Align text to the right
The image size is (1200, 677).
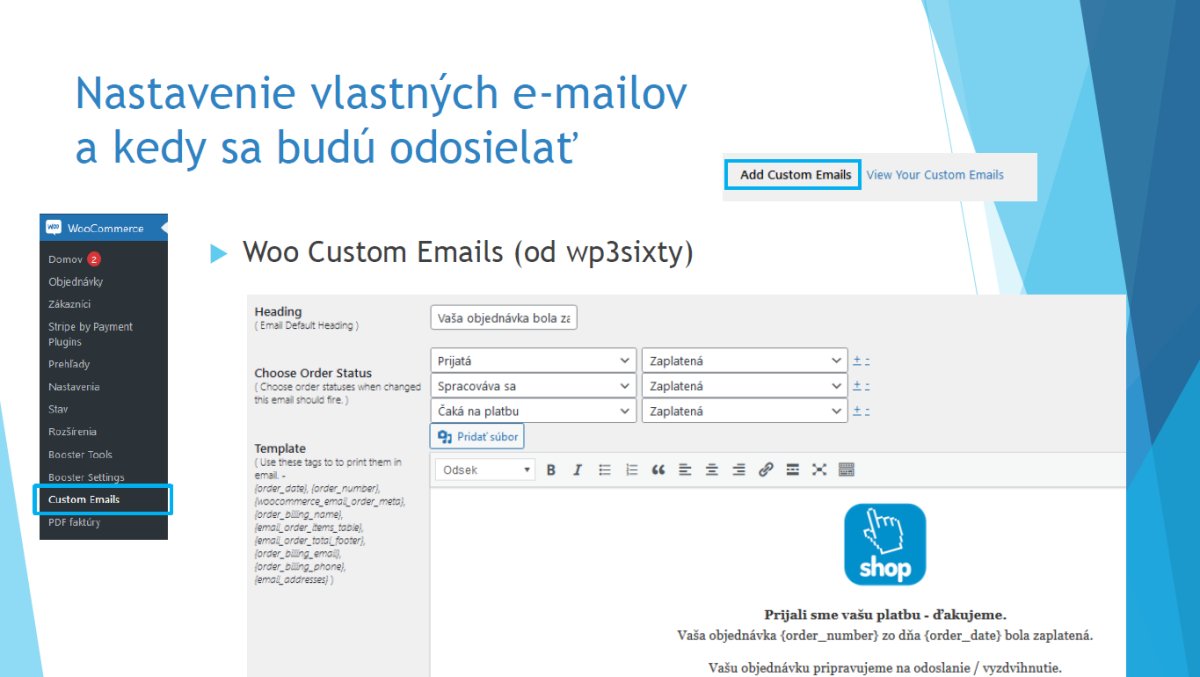[739, 469]
